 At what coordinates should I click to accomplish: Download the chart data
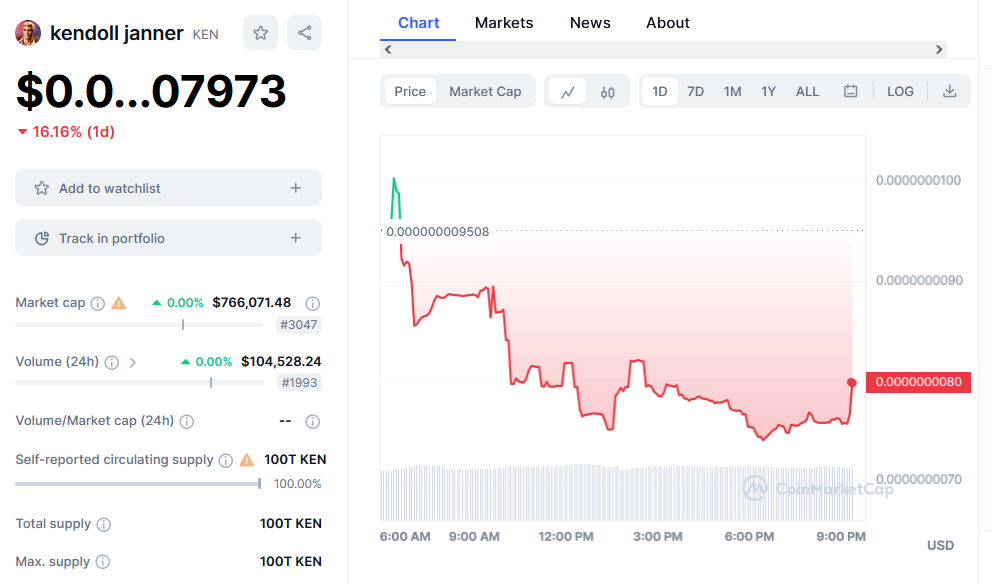click(x=950, y=91)
